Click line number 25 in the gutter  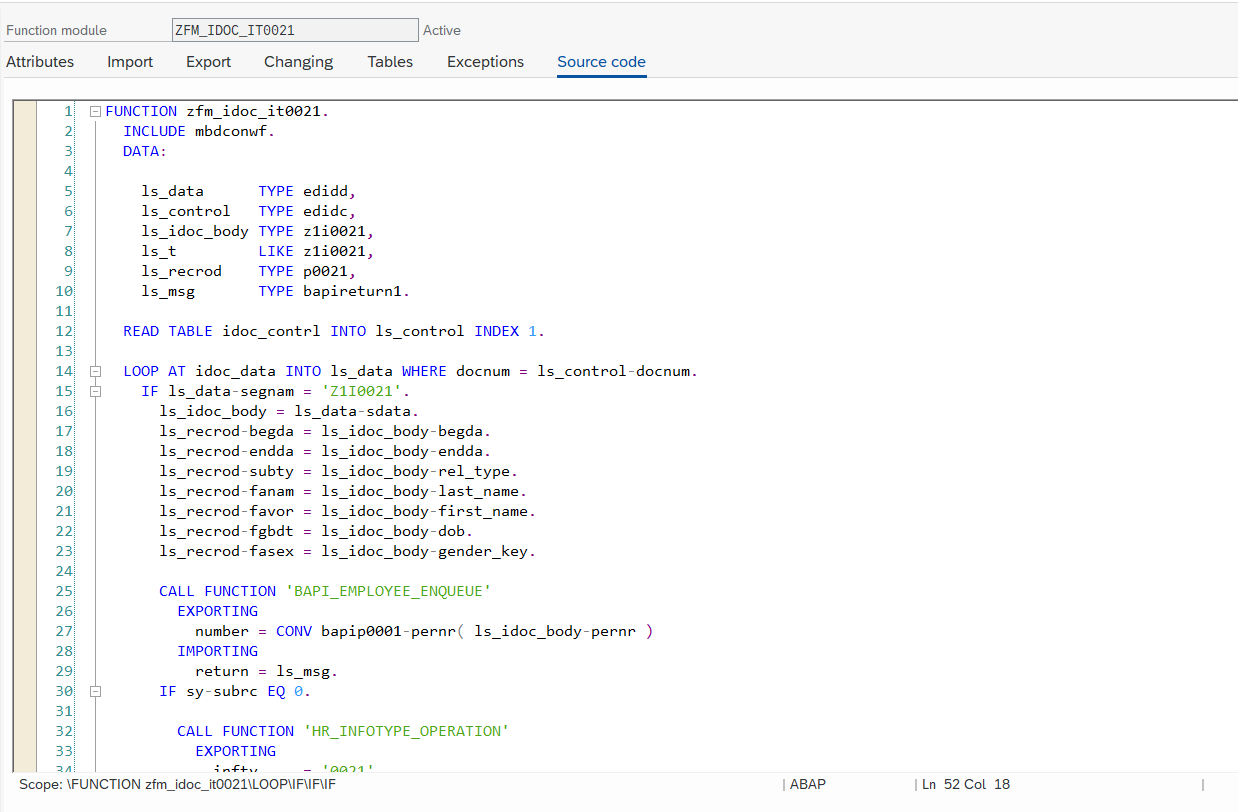(x=64, y=591)
